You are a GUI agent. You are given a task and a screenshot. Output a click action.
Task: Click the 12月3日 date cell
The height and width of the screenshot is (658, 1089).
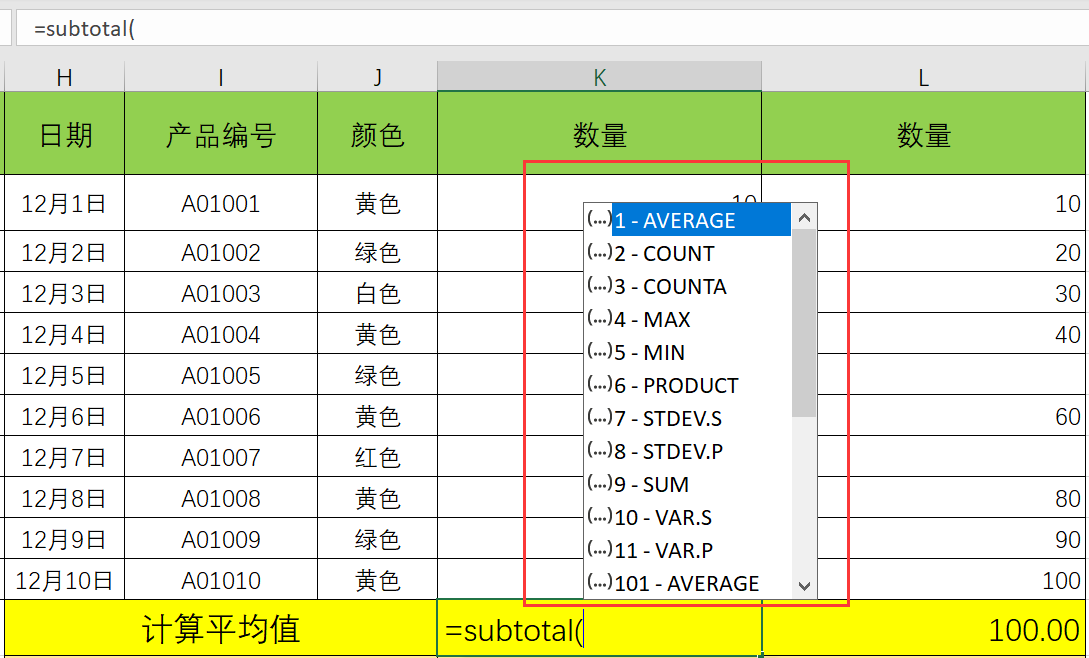tap(65, 293)
